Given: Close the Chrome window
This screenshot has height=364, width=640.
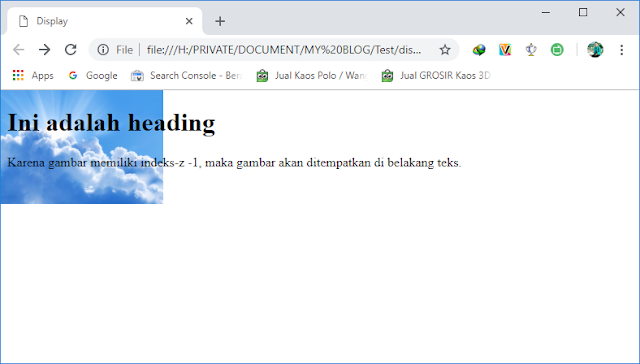Looking at the screenshot, I should pyautogui.click(x=620, y=12).
